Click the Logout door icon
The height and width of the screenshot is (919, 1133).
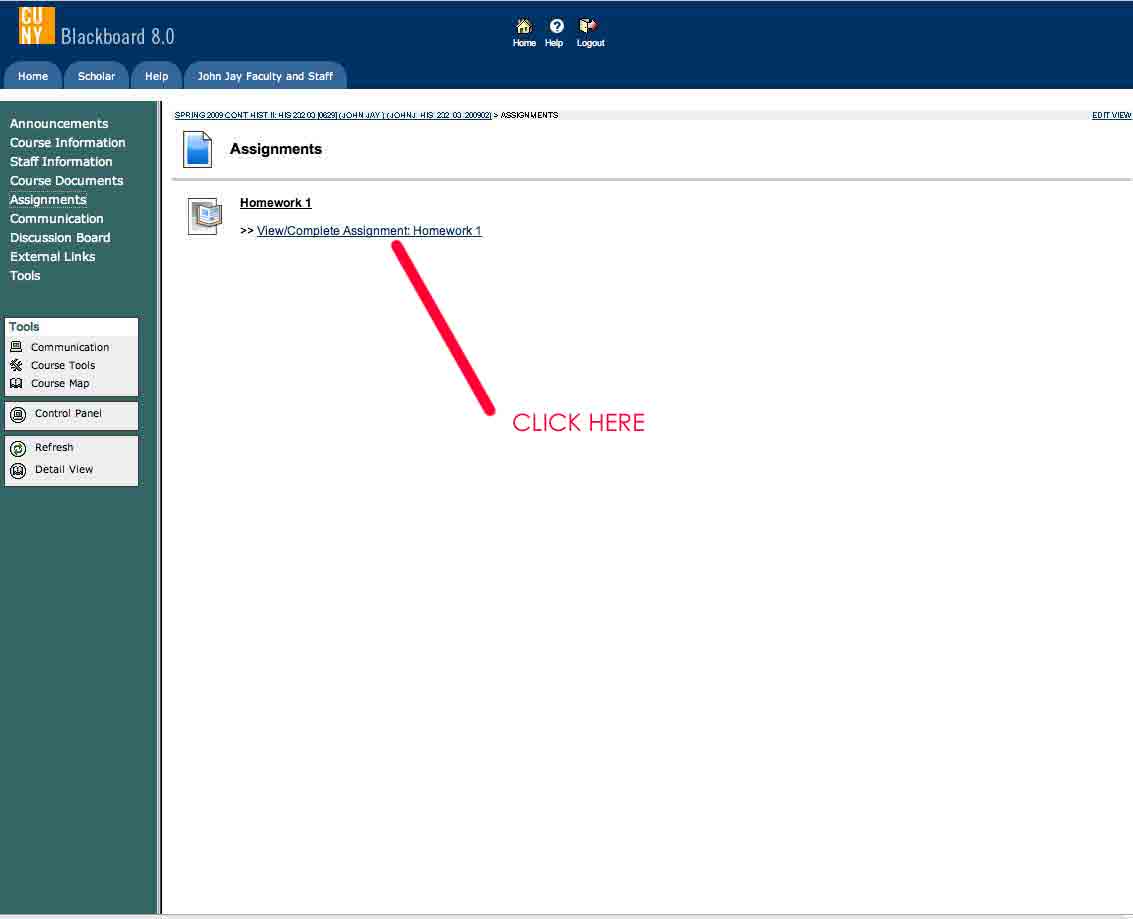588,27
